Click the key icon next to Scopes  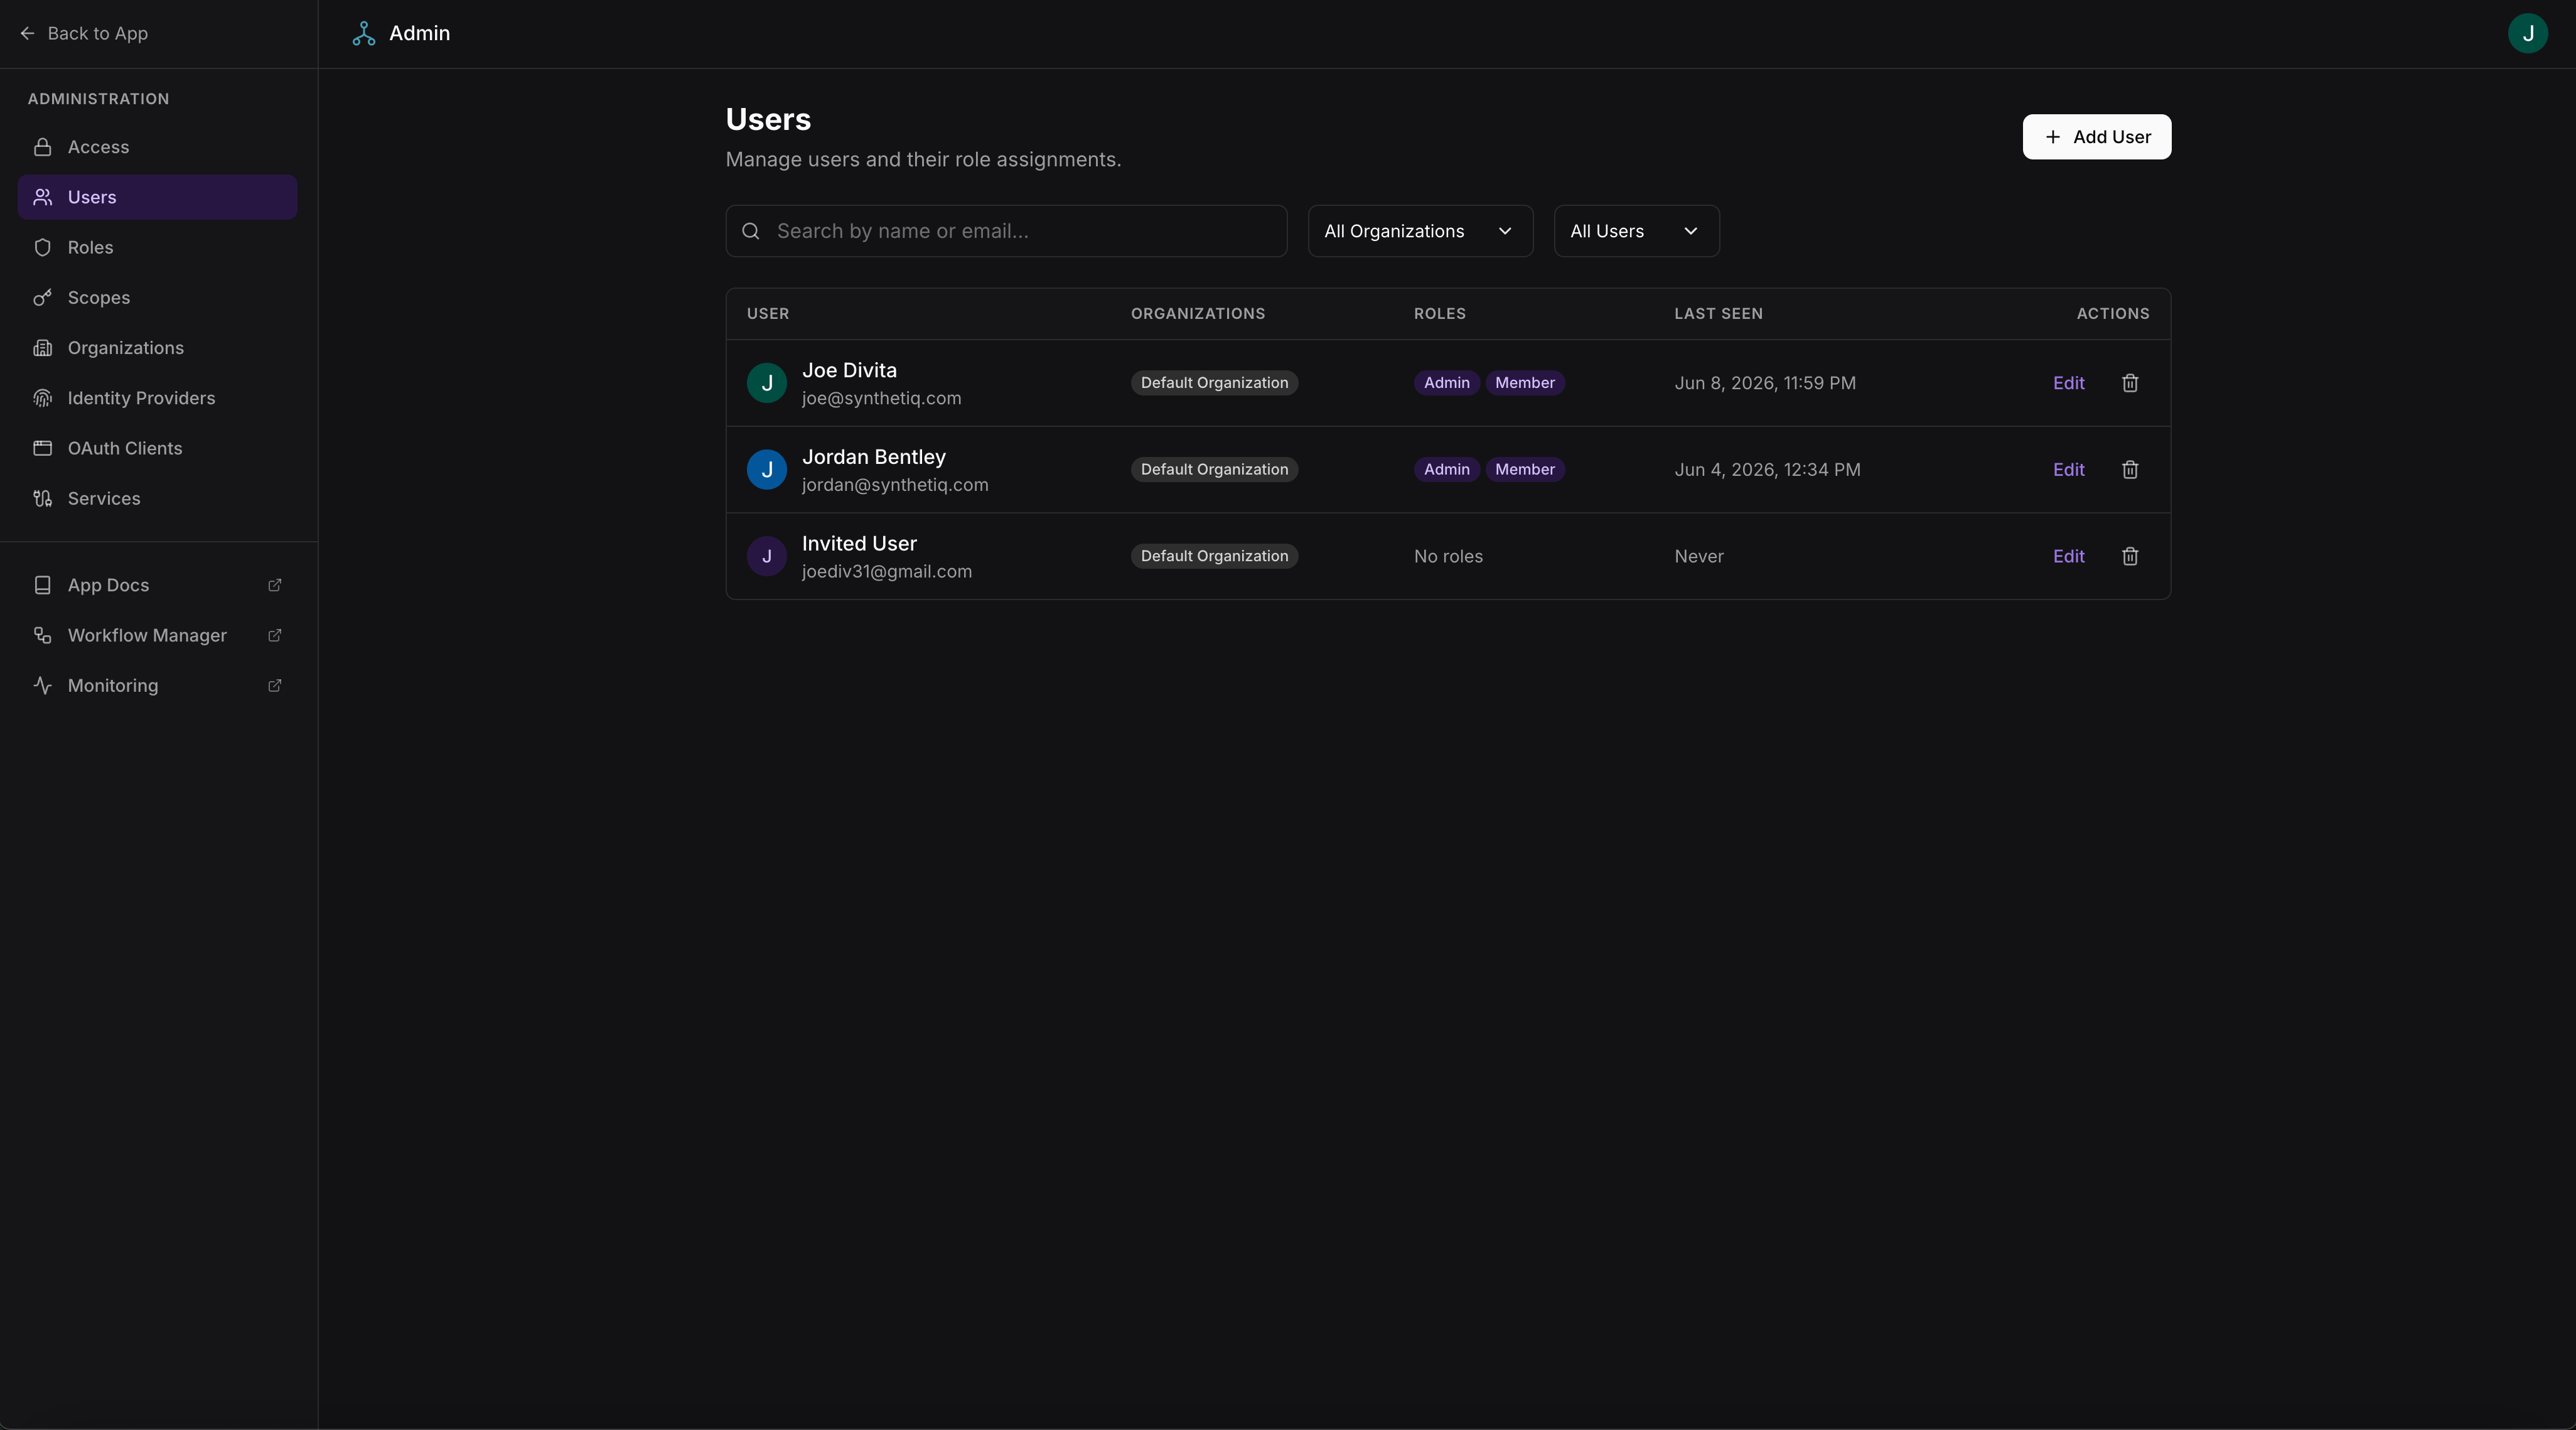[42, 298]
